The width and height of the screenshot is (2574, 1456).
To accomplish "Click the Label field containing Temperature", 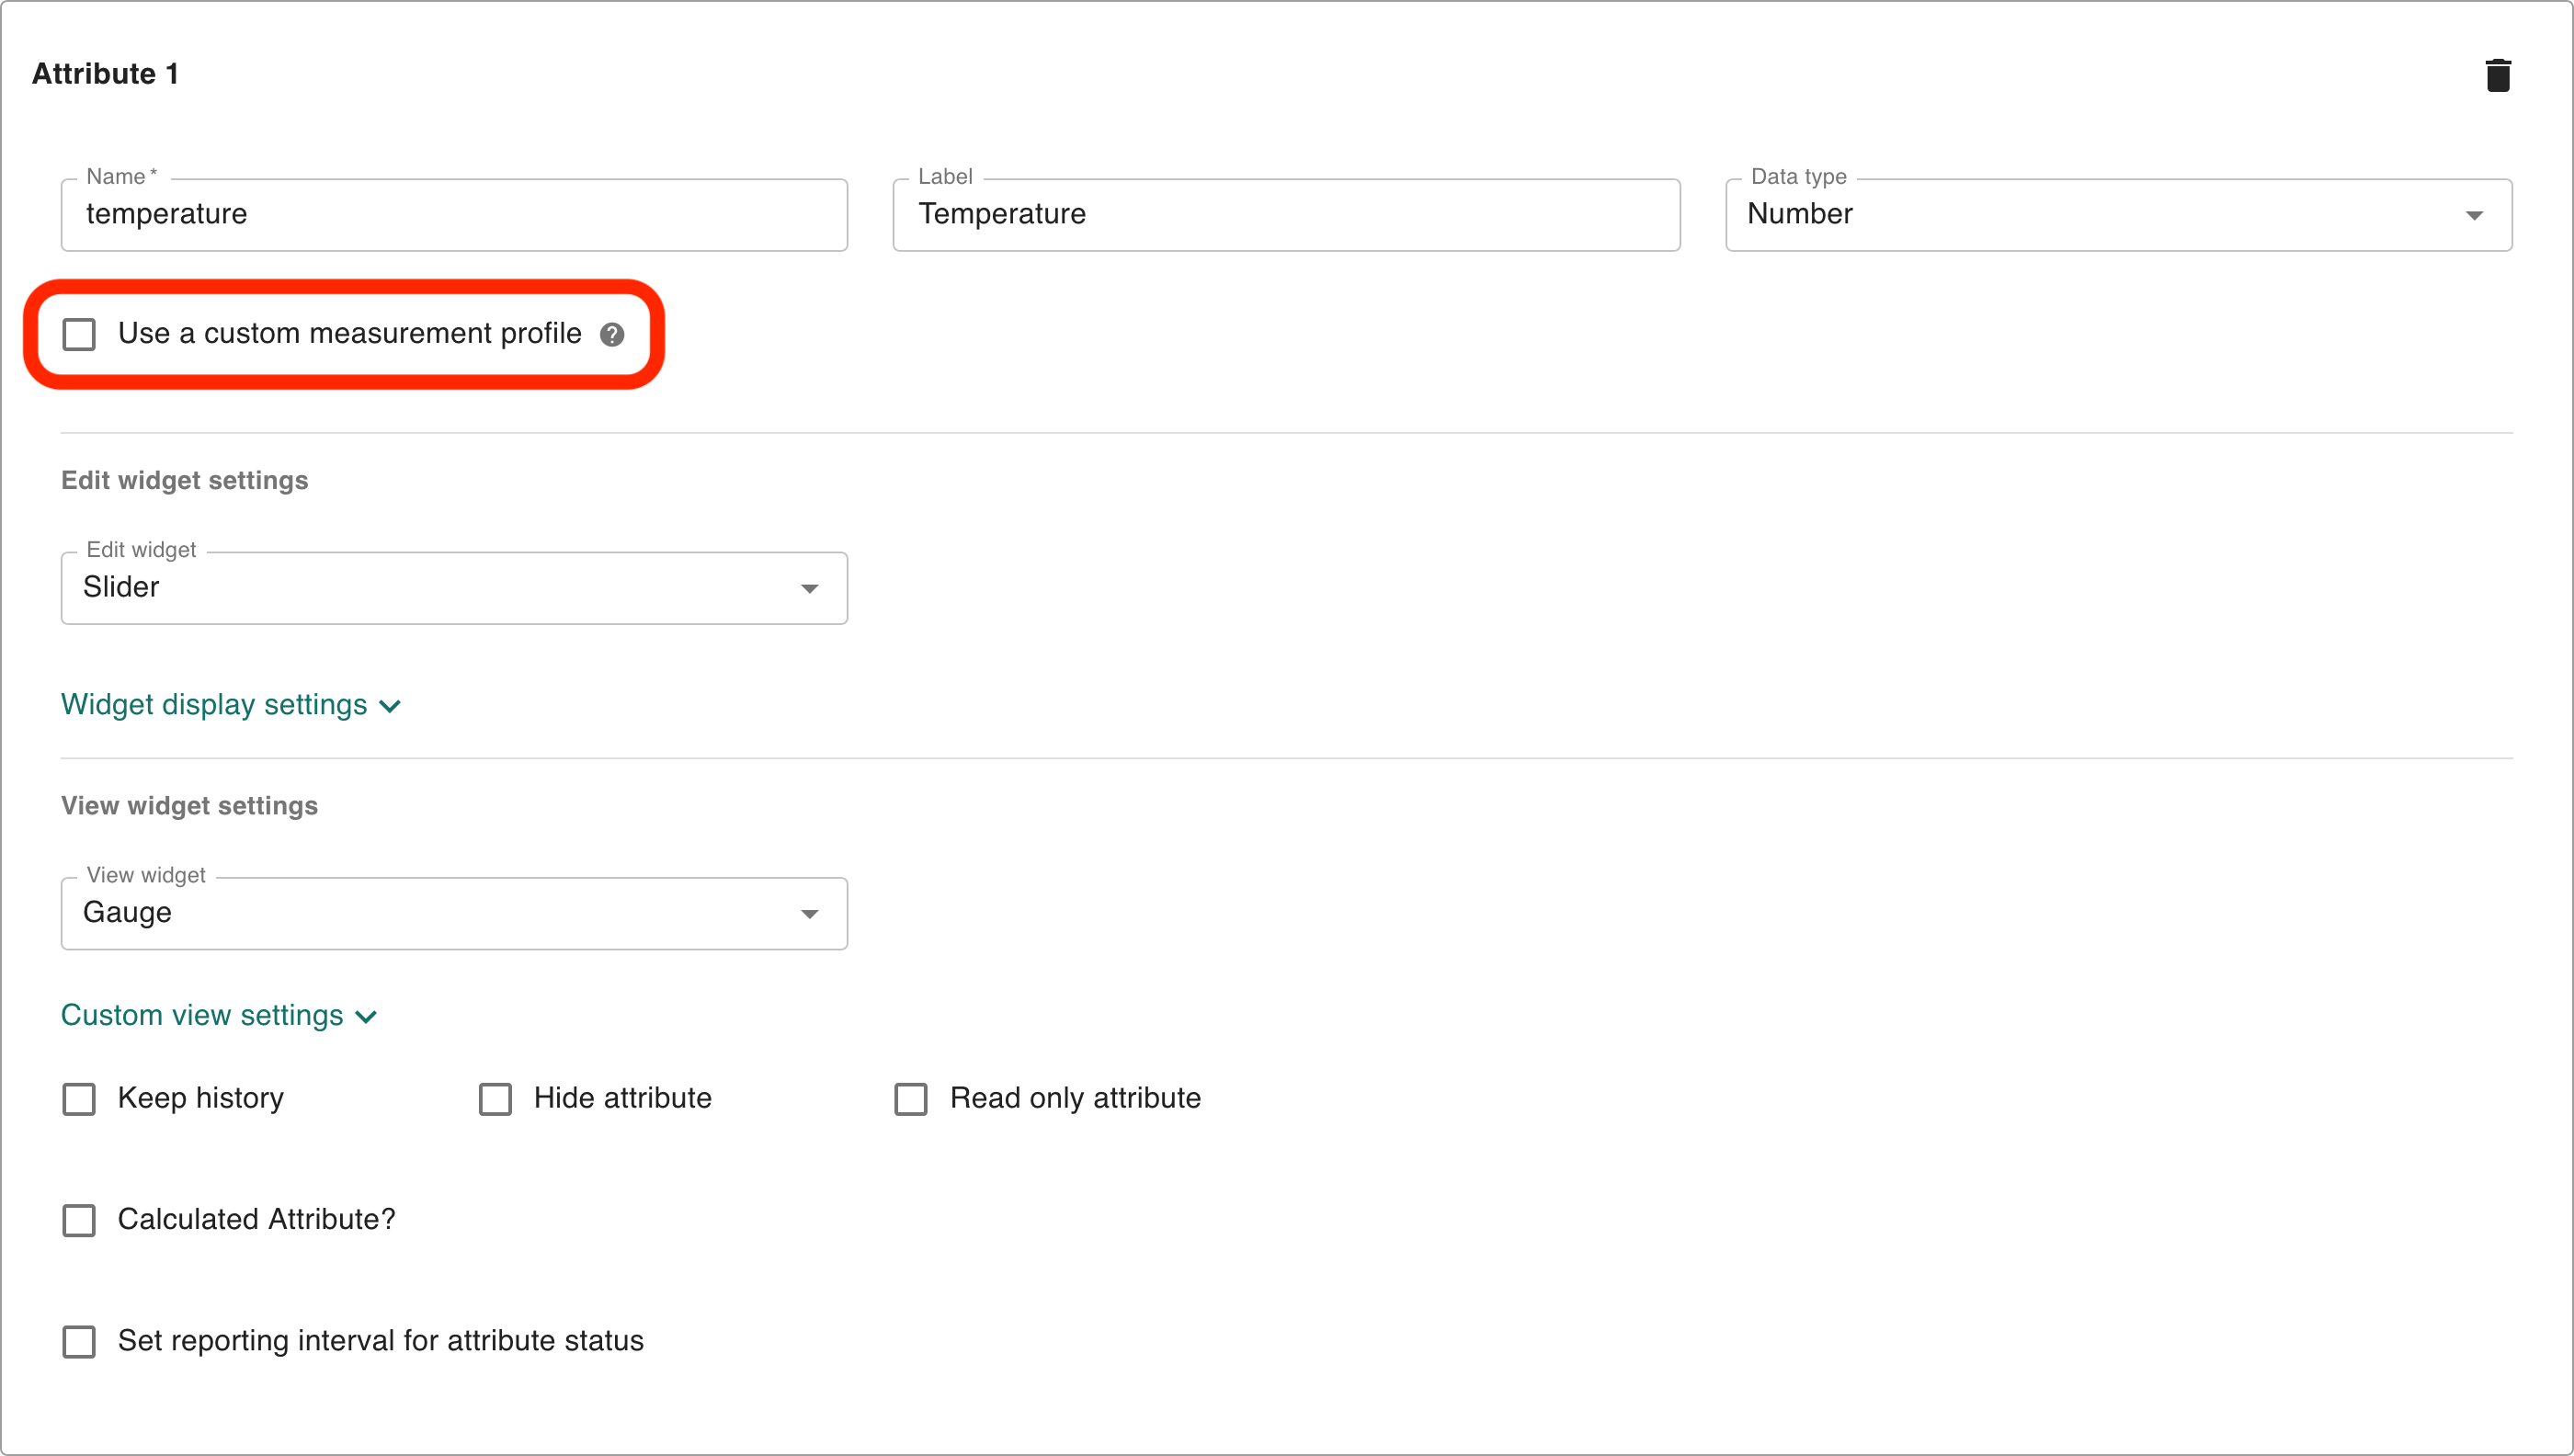I will (1285, 215).
